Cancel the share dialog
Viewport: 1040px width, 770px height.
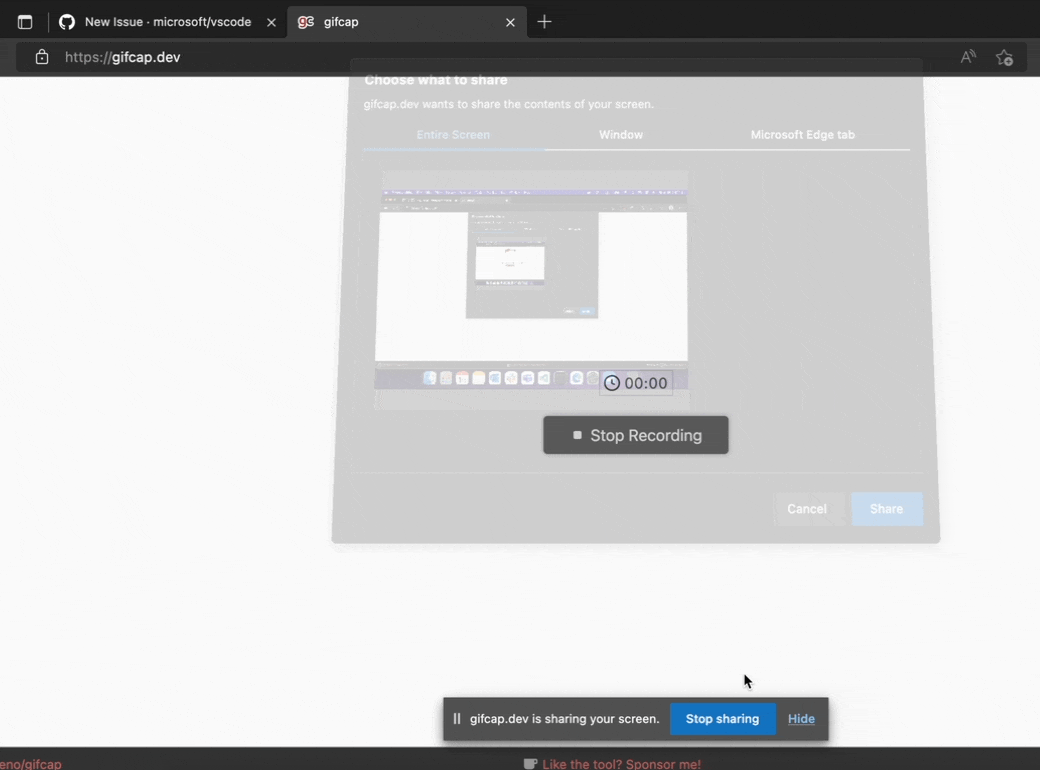807,509
